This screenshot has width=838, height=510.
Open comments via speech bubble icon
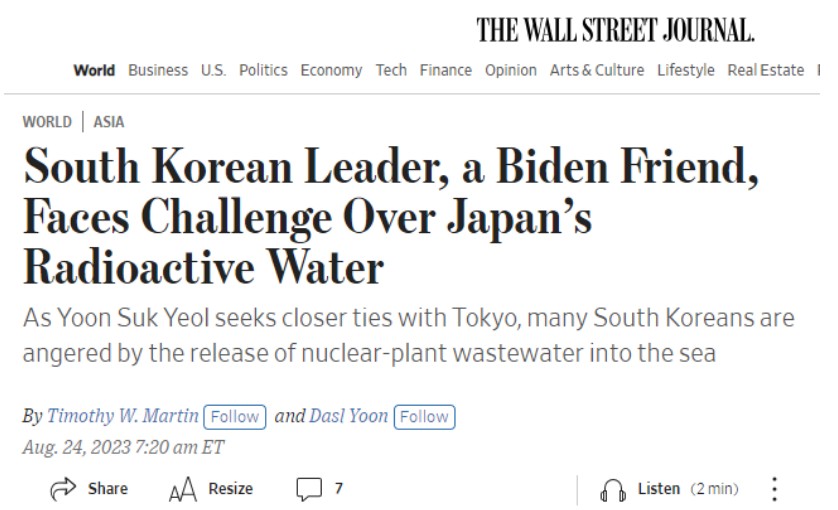click(x=307, y=489)
